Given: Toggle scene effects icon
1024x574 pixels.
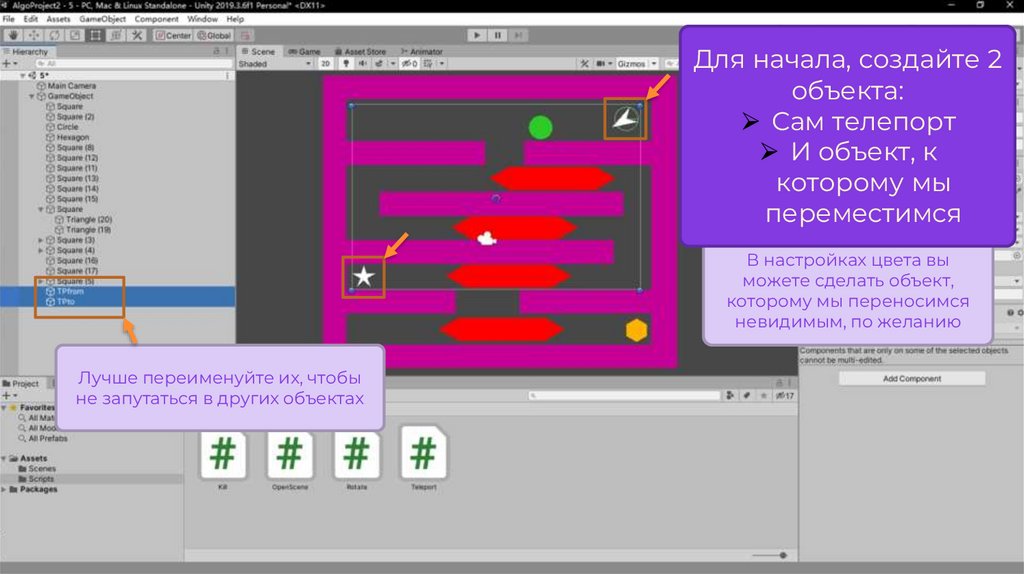Looking at the screenshot, I should (x=379, y=64).
